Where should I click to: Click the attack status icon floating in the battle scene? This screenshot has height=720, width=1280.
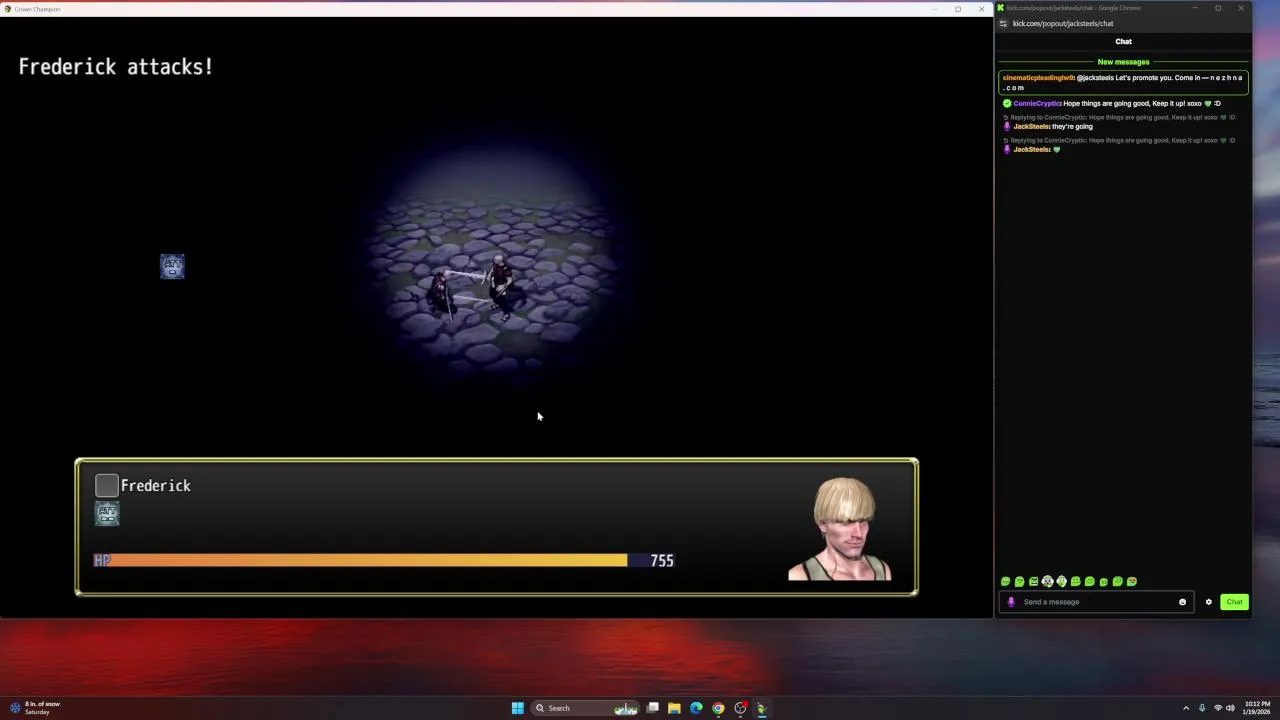pyautogui.click(x=172, y=266)
